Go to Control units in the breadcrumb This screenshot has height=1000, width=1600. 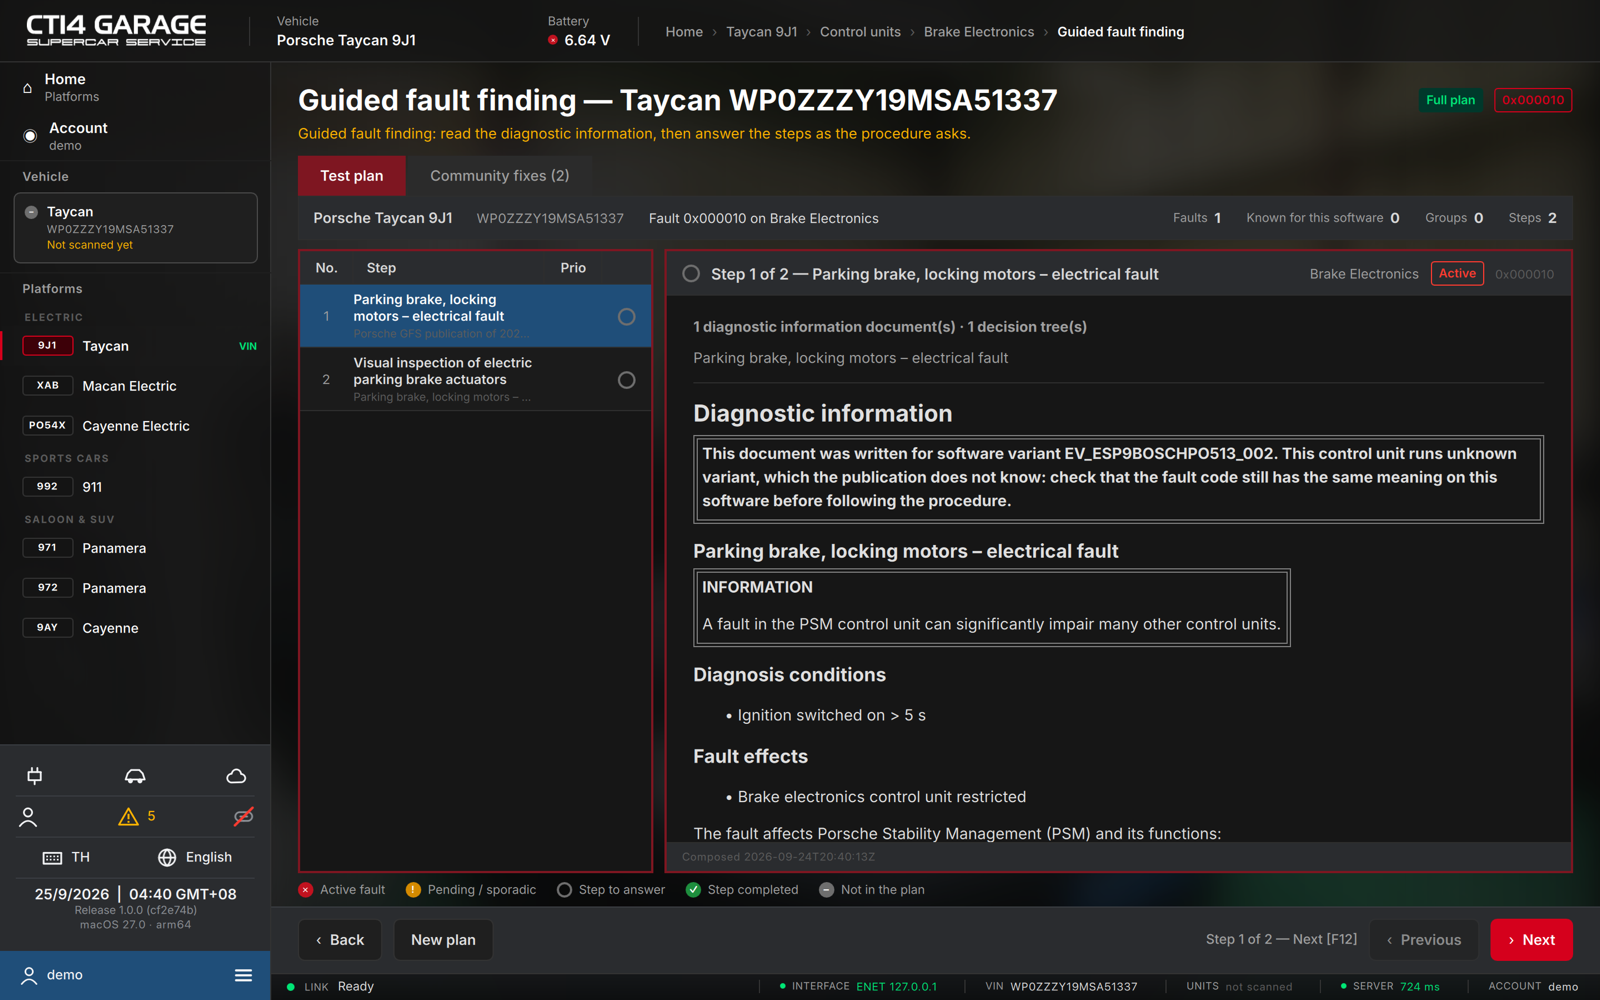tap(860, 32)
